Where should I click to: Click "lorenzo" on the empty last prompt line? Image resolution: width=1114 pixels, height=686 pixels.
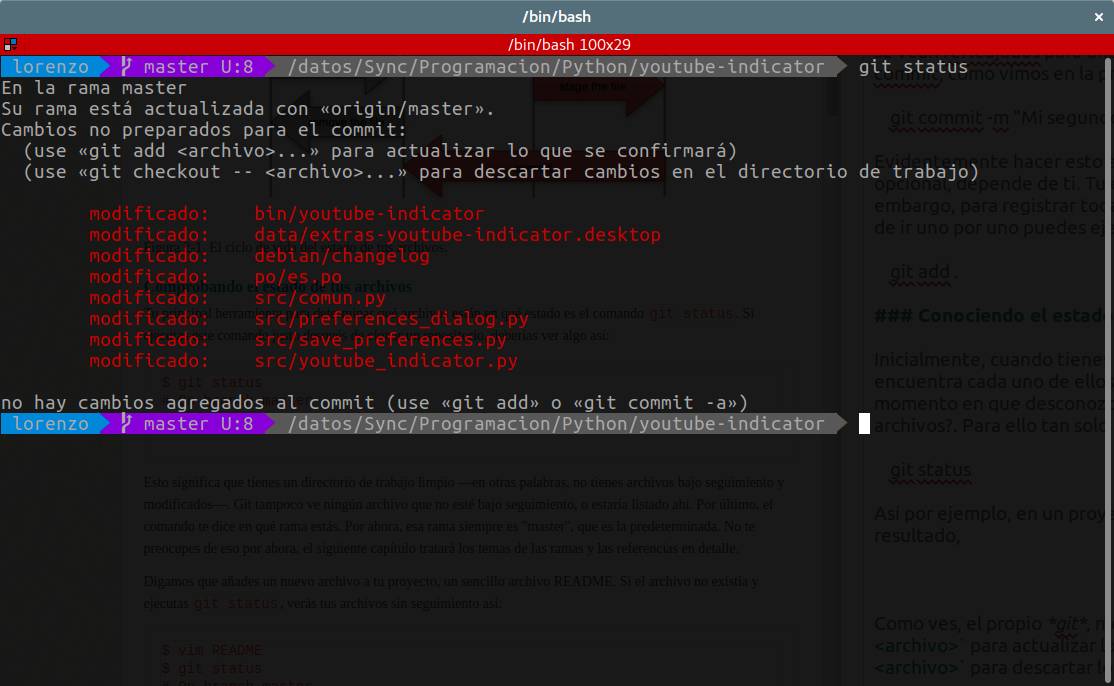50,424
